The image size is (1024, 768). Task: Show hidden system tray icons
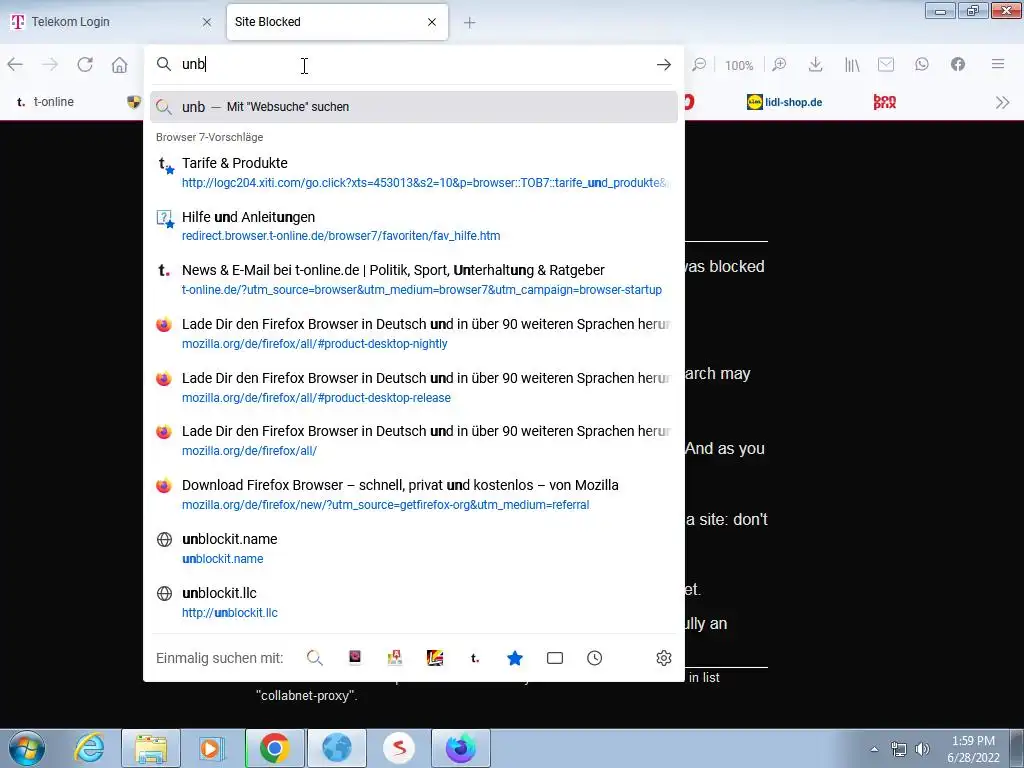pos(874,749)
